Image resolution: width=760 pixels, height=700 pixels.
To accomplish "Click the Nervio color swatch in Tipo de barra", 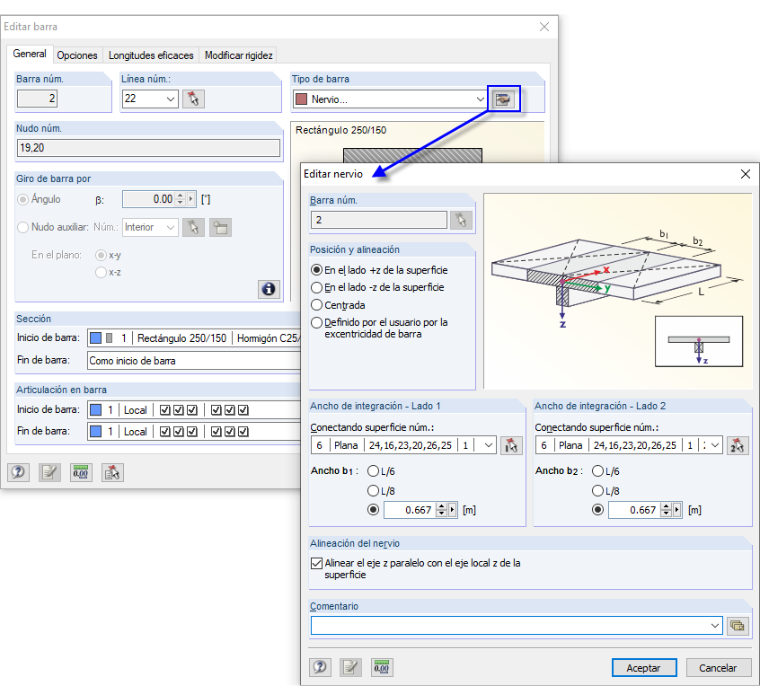I will click(x=301, y=99).
